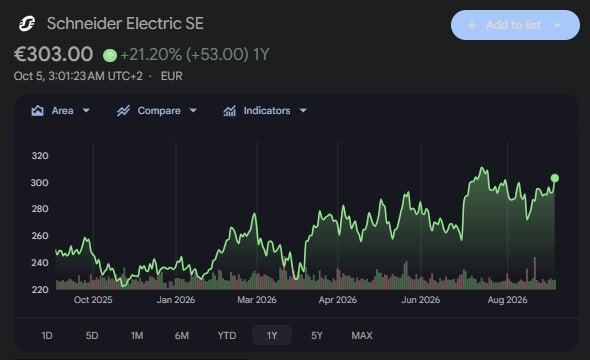Click the Compare lines icon
This screenshot has width=590, height=360.
click(123, 111)
